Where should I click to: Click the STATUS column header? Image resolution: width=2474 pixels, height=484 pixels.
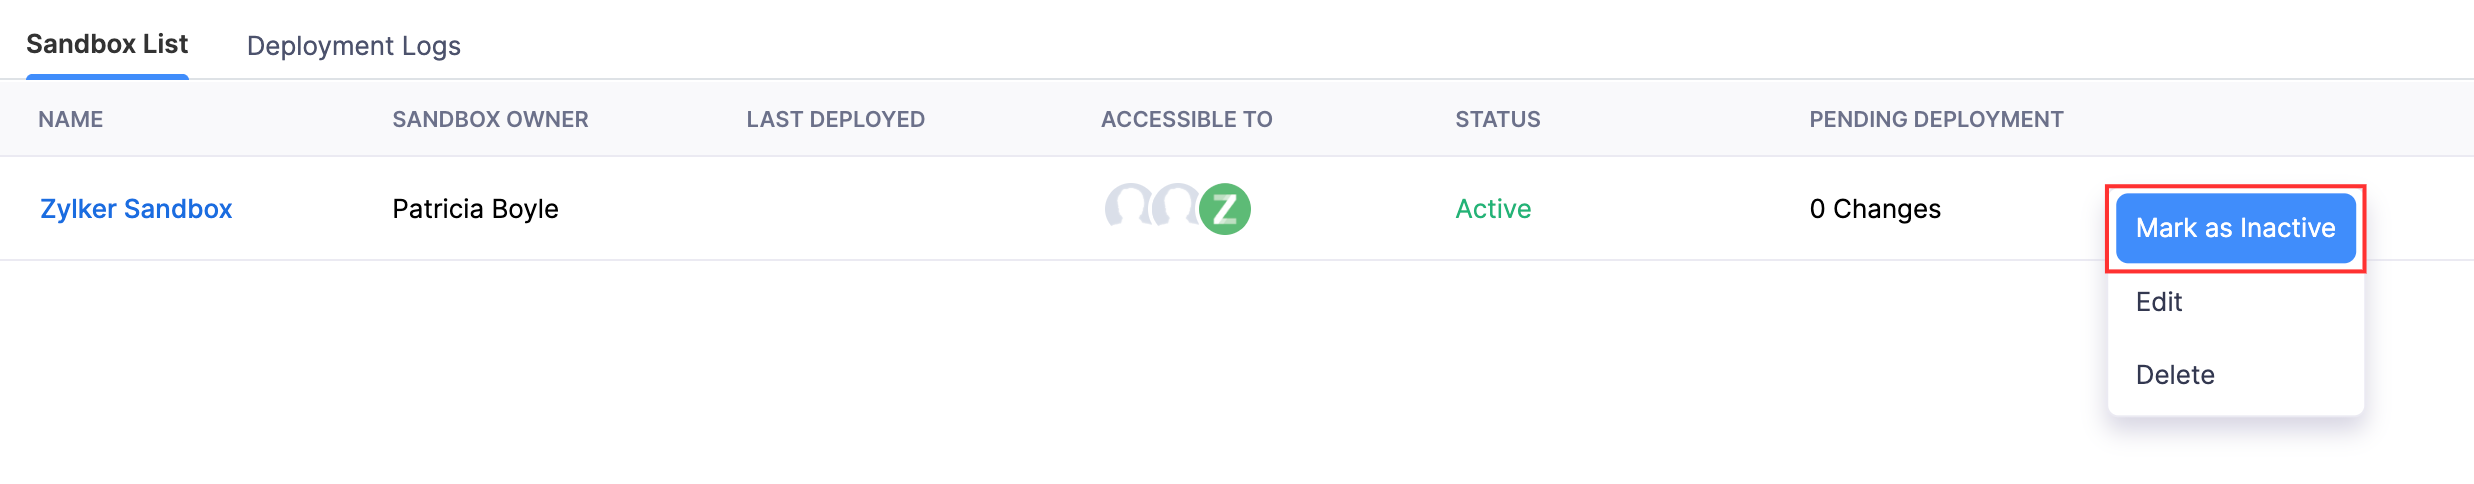[1497, 119]
